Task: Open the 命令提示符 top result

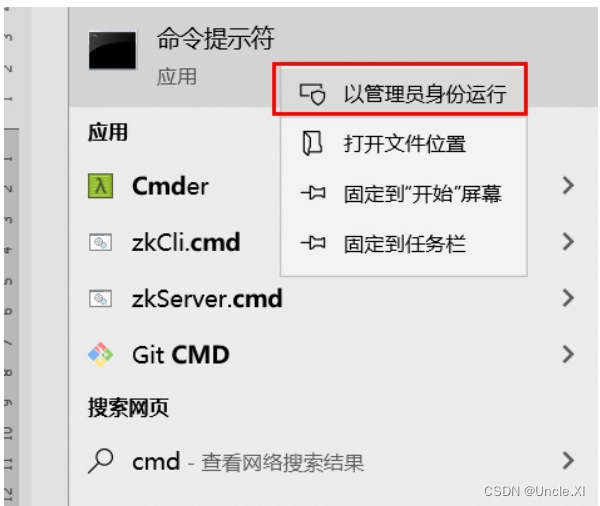Action: point(215,38)
